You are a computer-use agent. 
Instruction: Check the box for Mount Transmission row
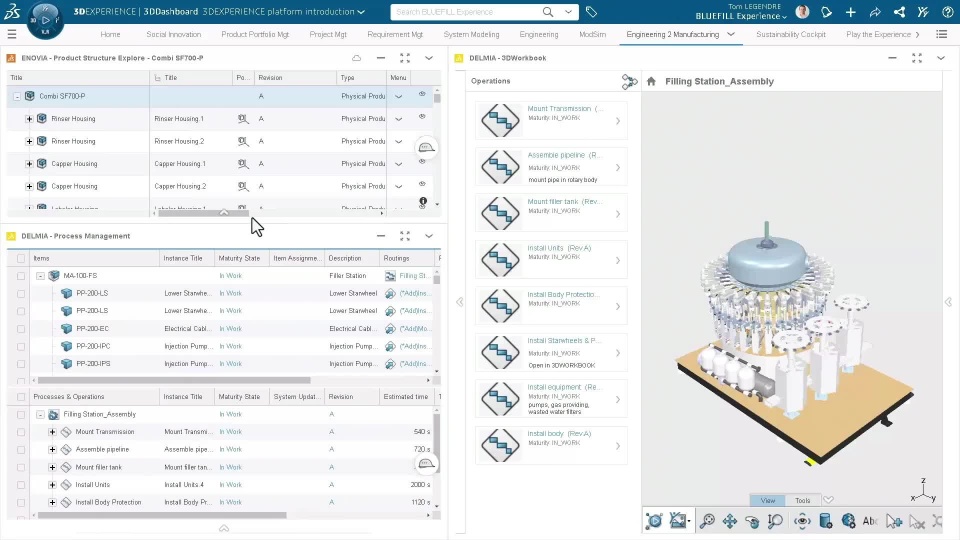(21, 432)
